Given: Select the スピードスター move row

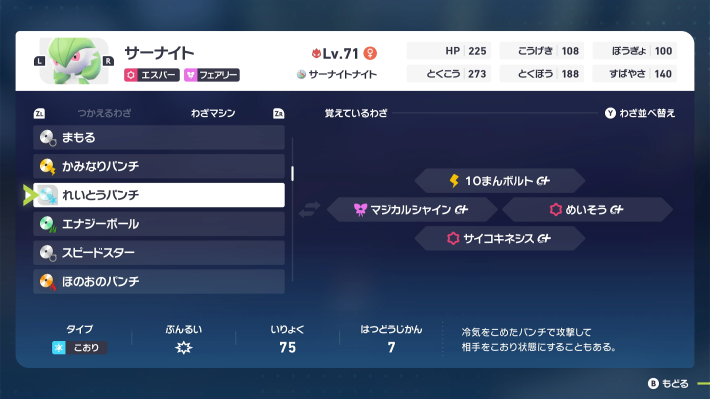Looking at the screenshot, I should pos(159,253).
